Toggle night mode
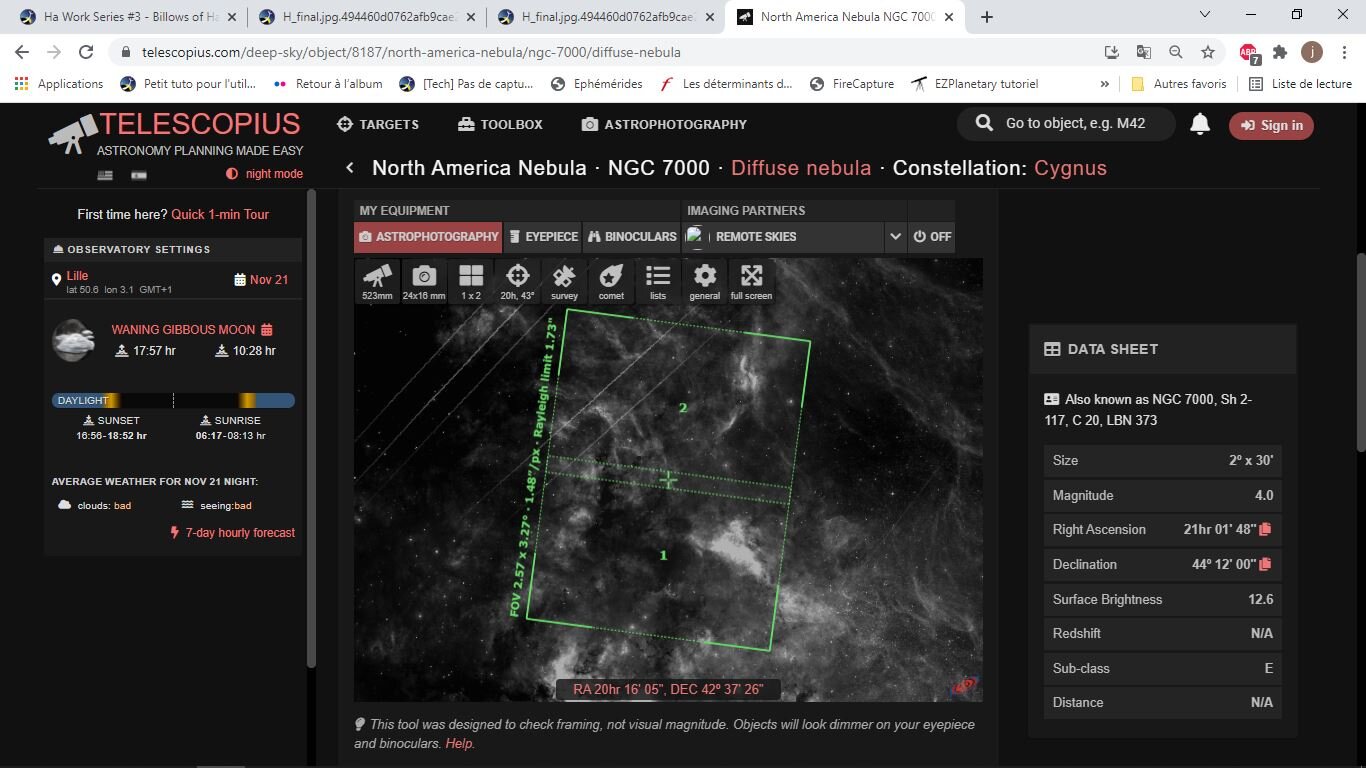Image resolution: width=1366 pixels, height=768 pixels. click(264, 174)
